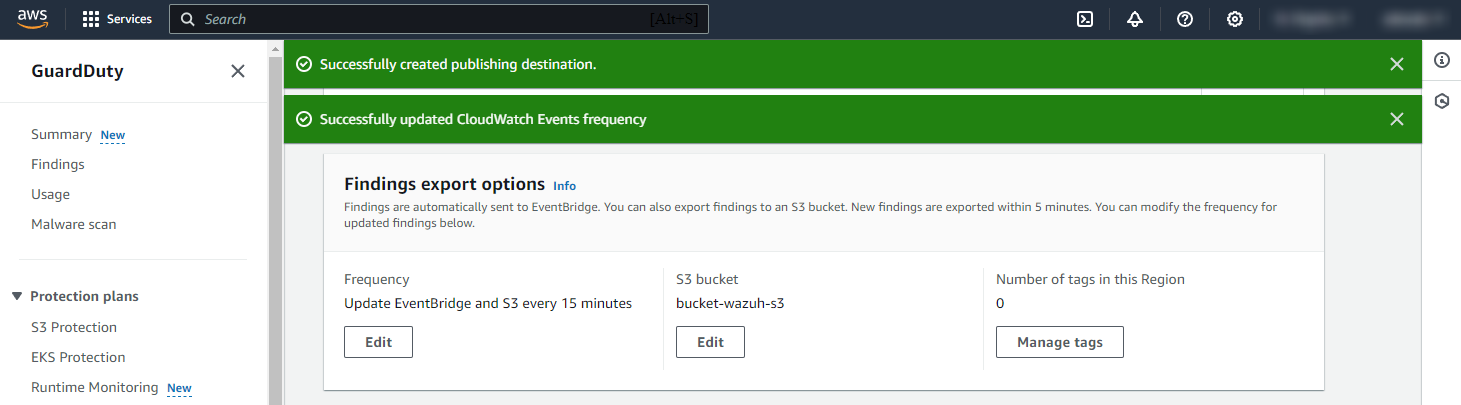Open the info panel icon on right edge
This screenshot has width=1461, height=405.
[x=1442, y=60]
